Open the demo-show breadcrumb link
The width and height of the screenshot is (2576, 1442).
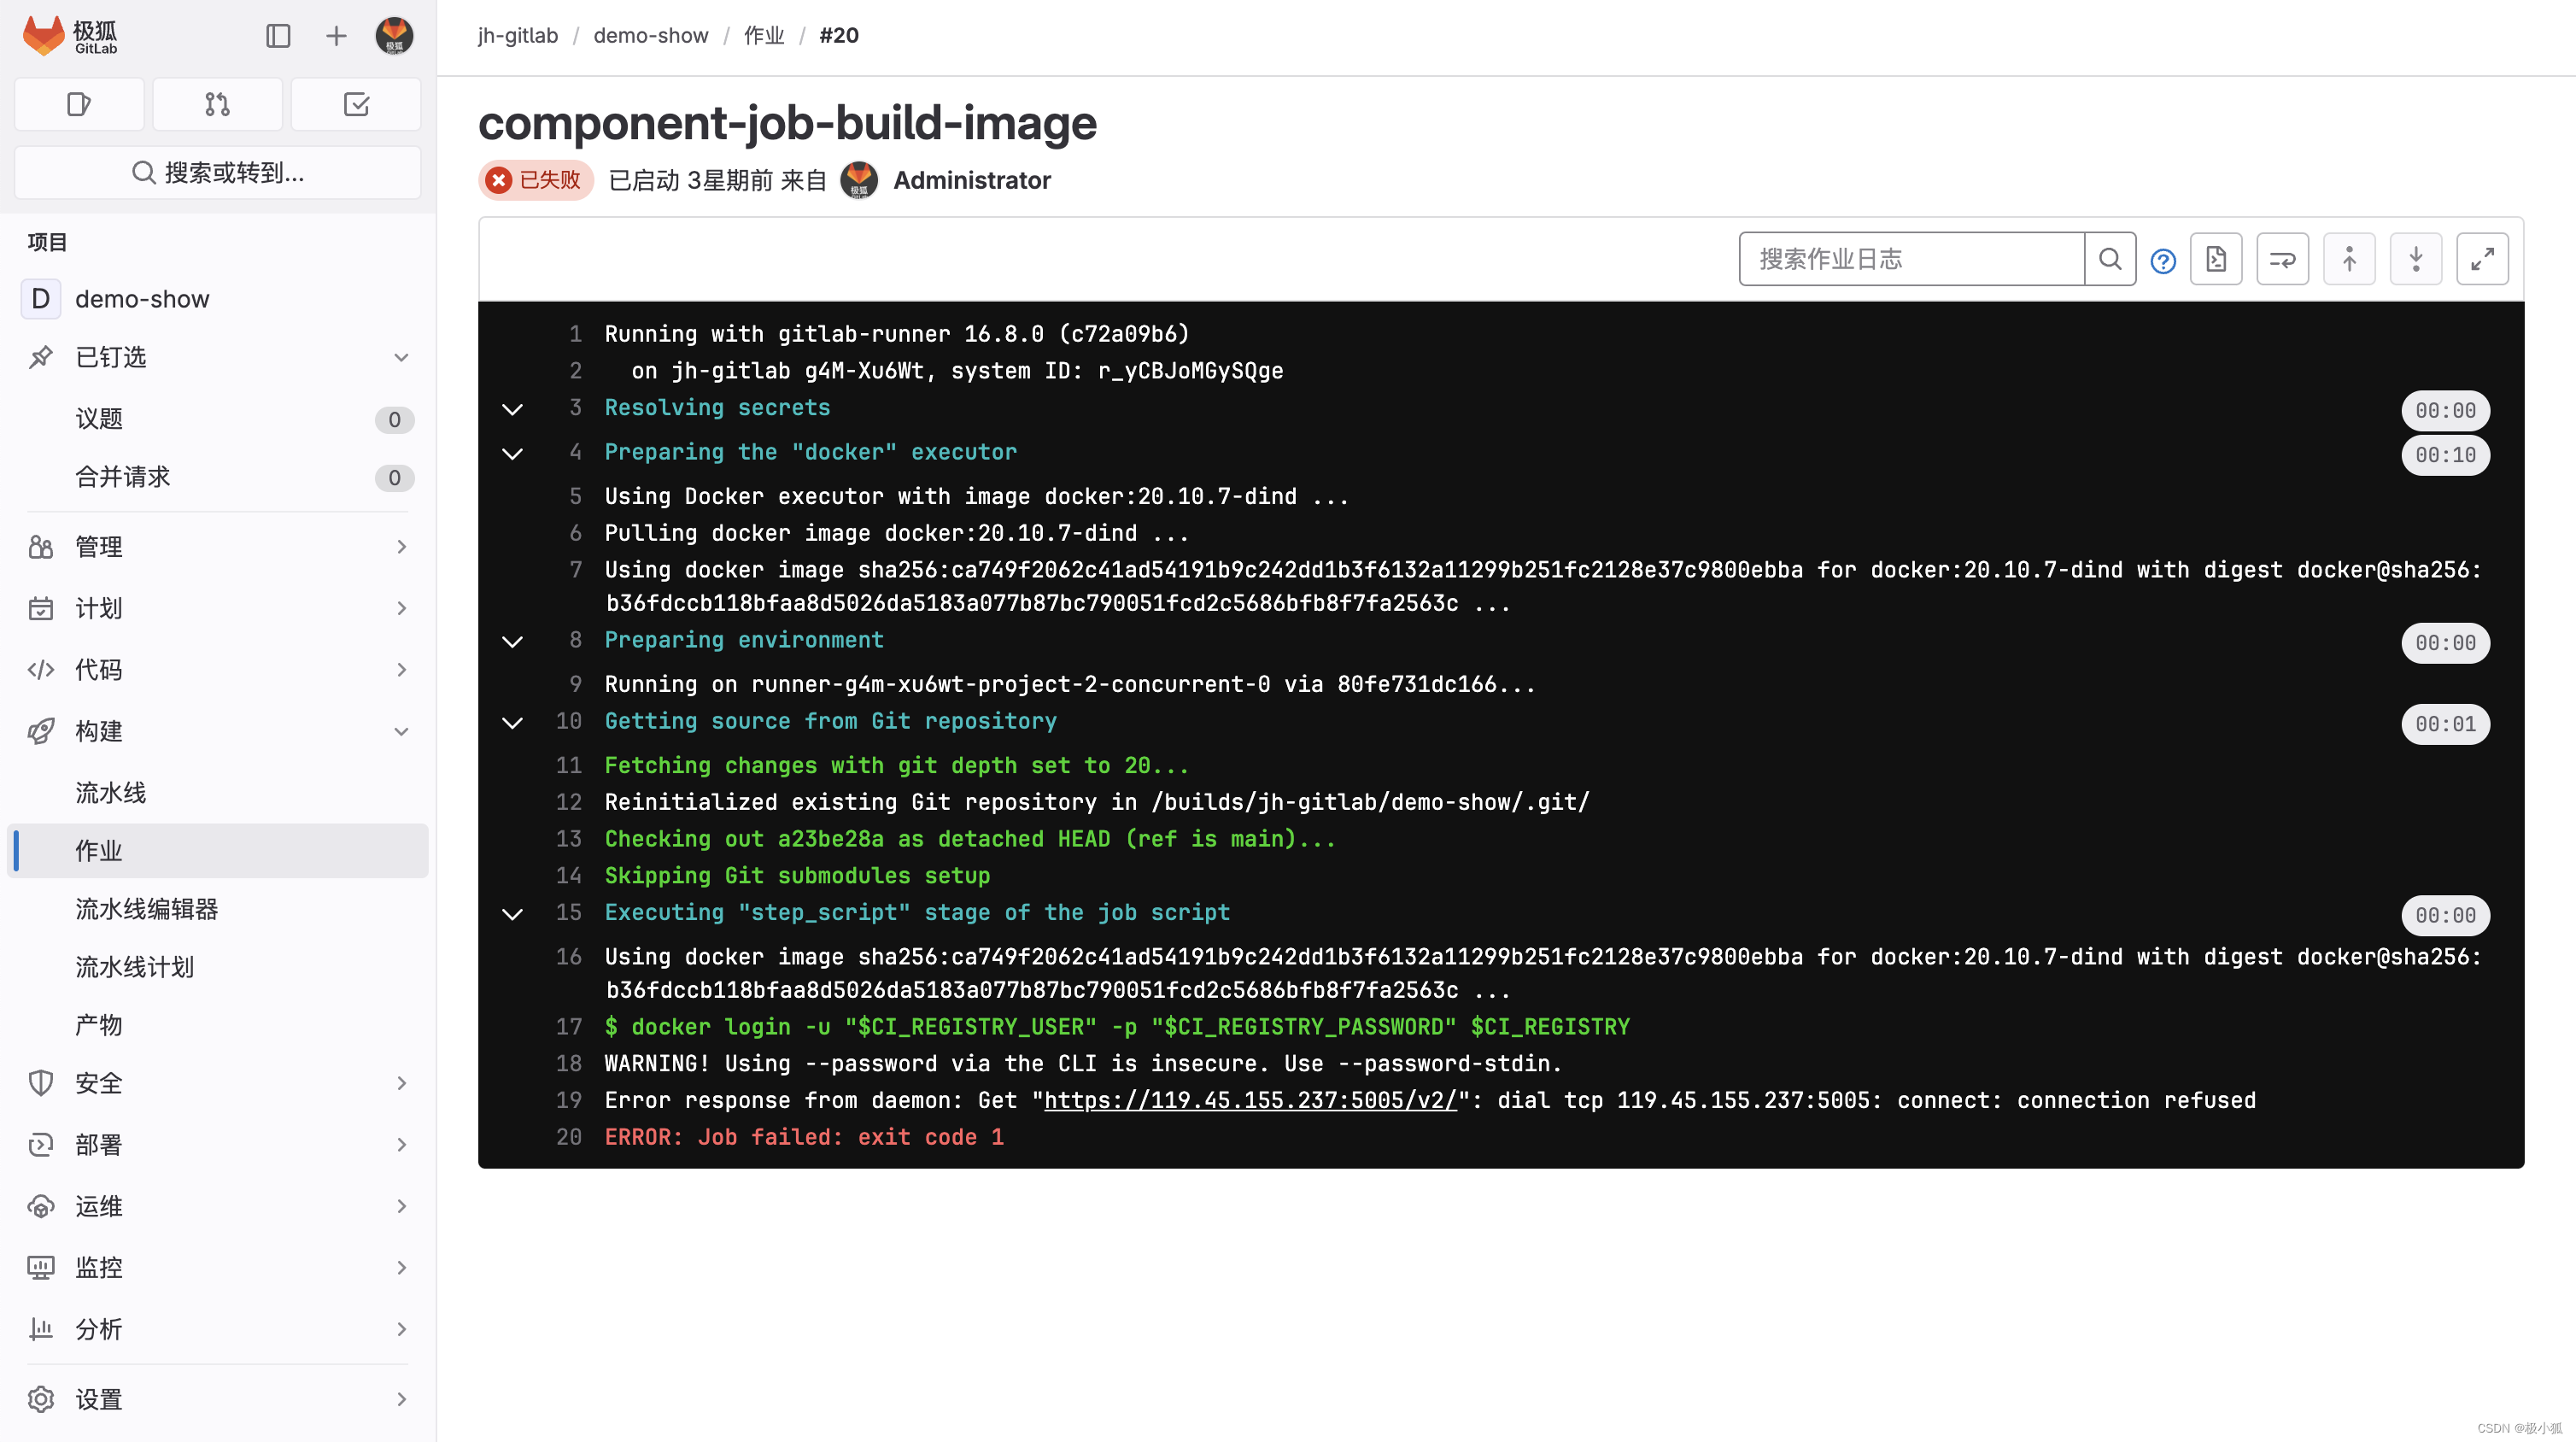coord(650,35)
